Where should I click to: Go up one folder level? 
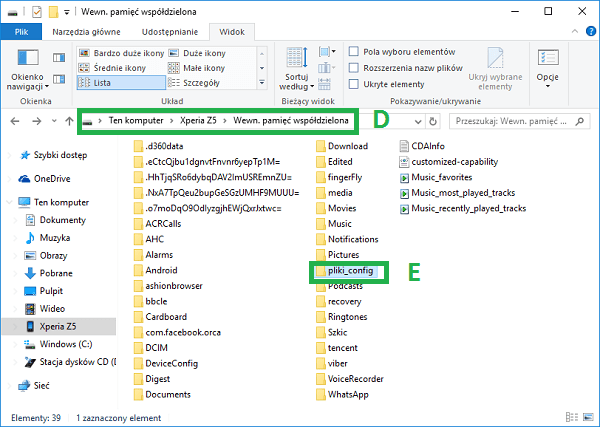[69, 121]
